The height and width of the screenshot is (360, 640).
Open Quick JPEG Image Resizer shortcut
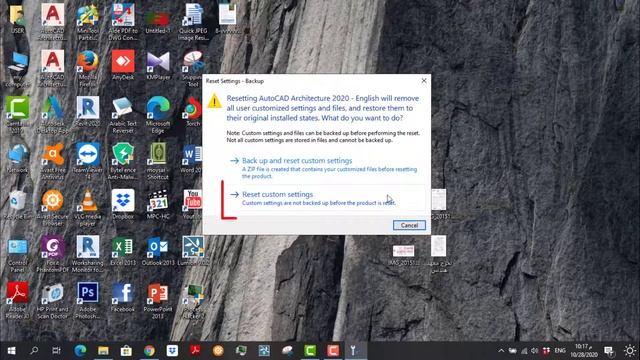pos(193,21)
